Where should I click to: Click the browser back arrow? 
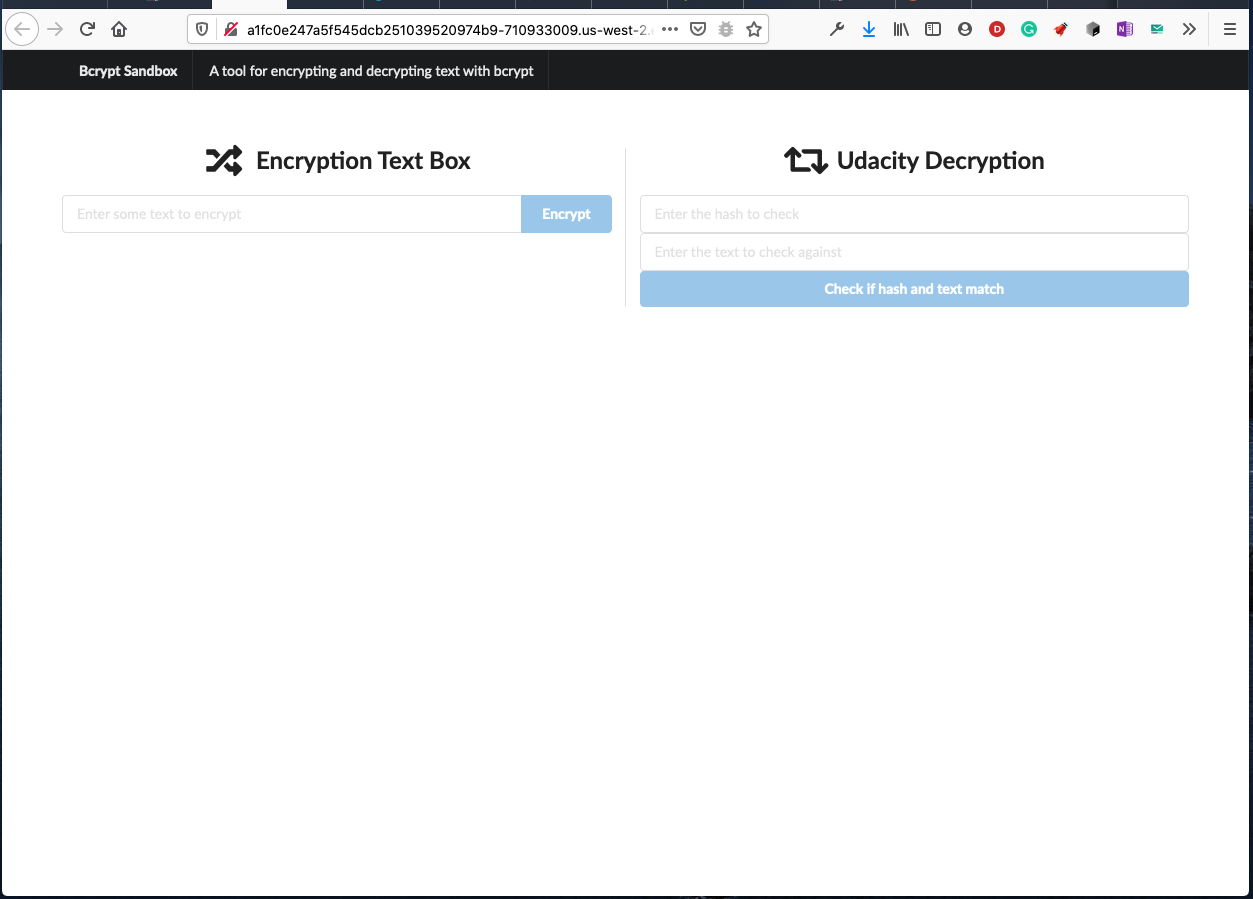22,29
